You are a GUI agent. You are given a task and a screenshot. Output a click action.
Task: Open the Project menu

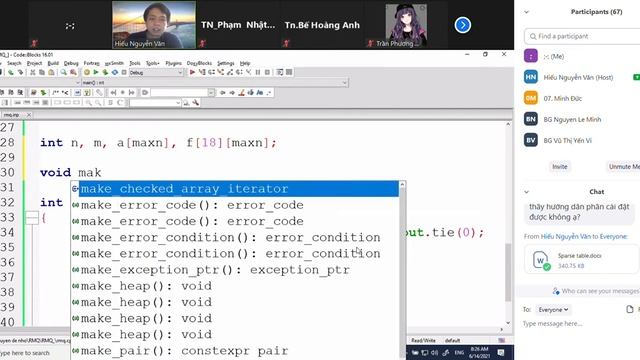[34, 63]
